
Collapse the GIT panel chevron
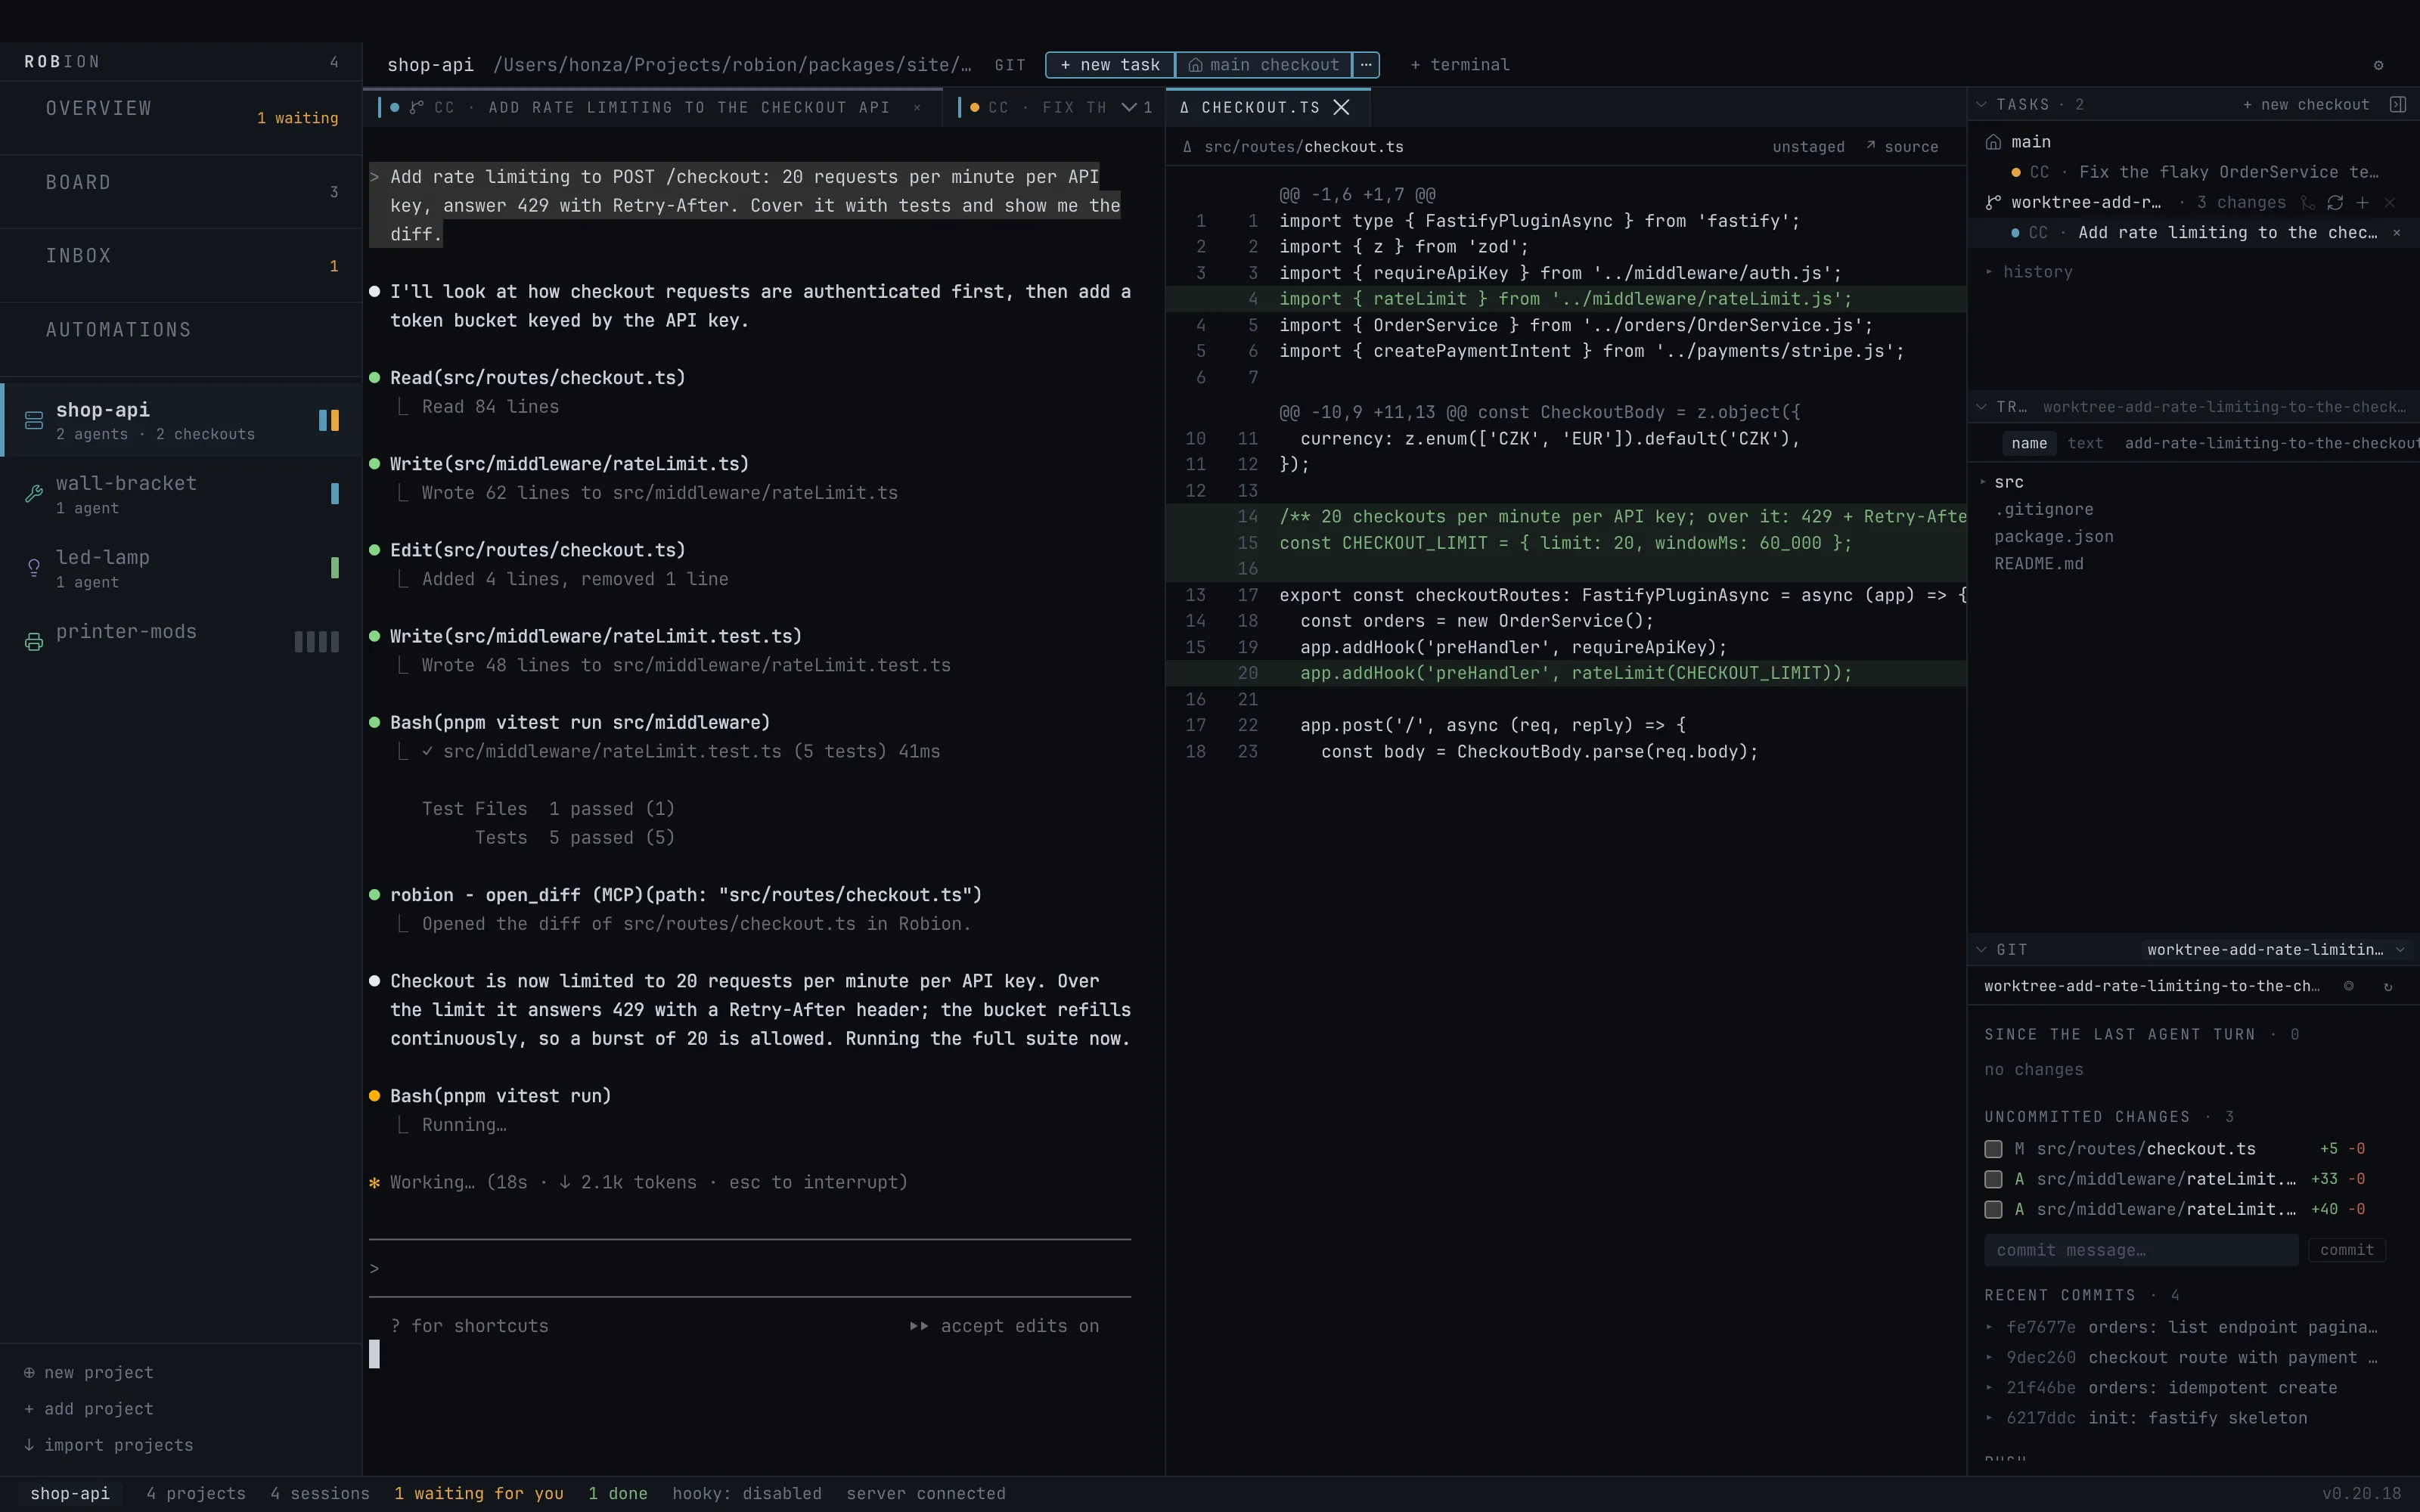click(x=1981, y=950)
